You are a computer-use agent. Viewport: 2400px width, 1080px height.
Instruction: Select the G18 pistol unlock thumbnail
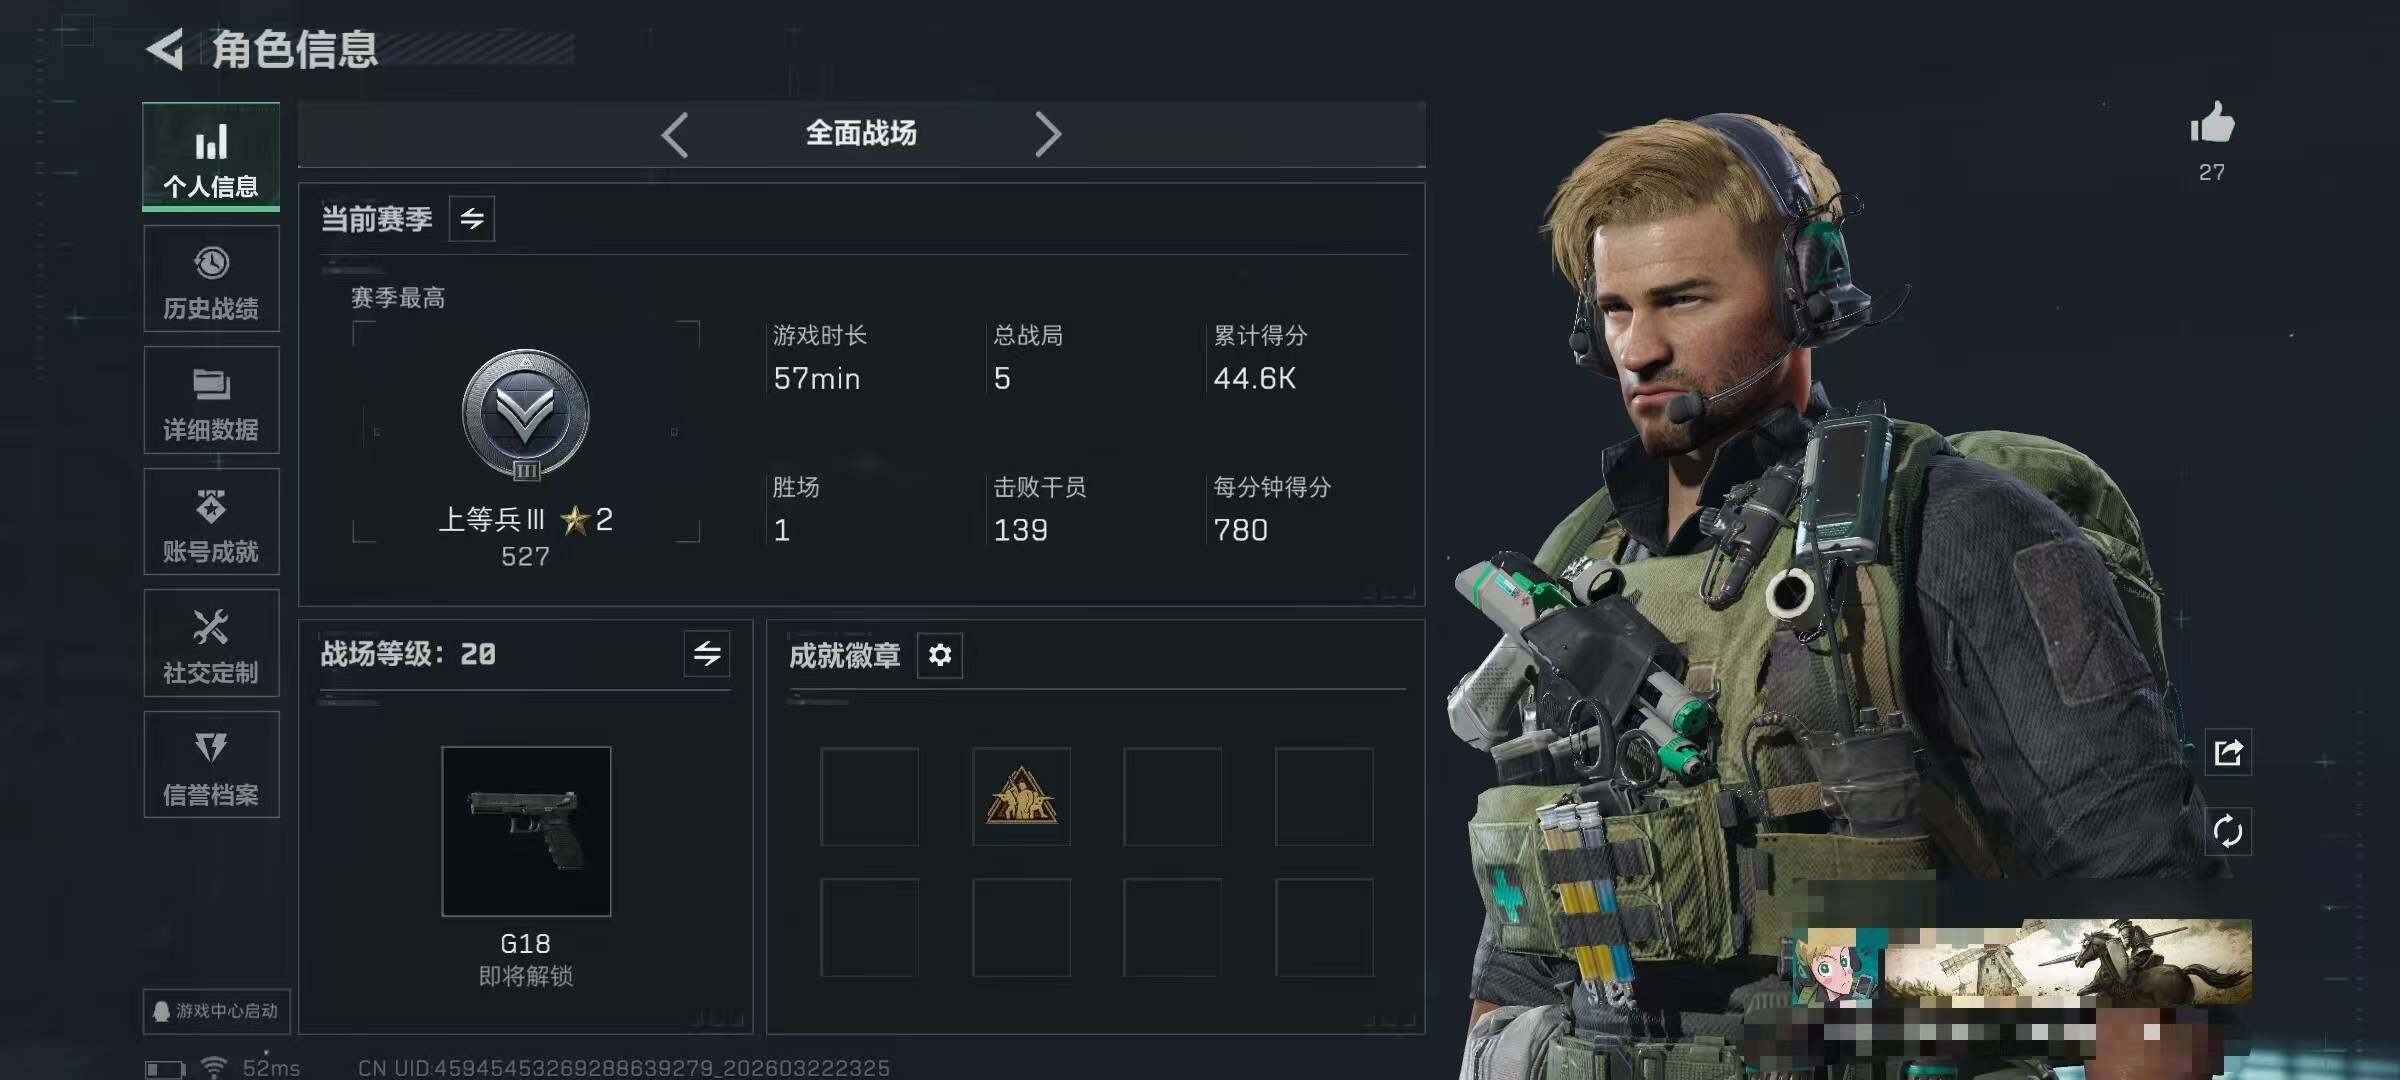(x=526, y=831)
